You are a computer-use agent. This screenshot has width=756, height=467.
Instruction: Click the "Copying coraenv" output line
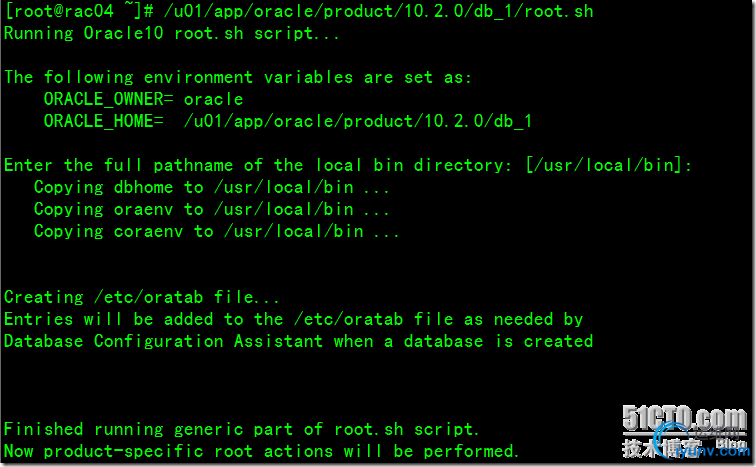(216, 231)
